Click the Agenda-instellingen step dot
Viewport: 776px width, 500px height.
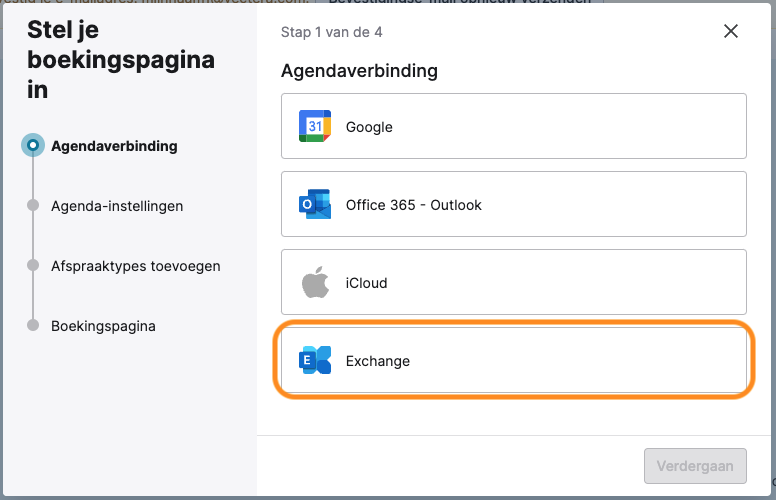33,205
